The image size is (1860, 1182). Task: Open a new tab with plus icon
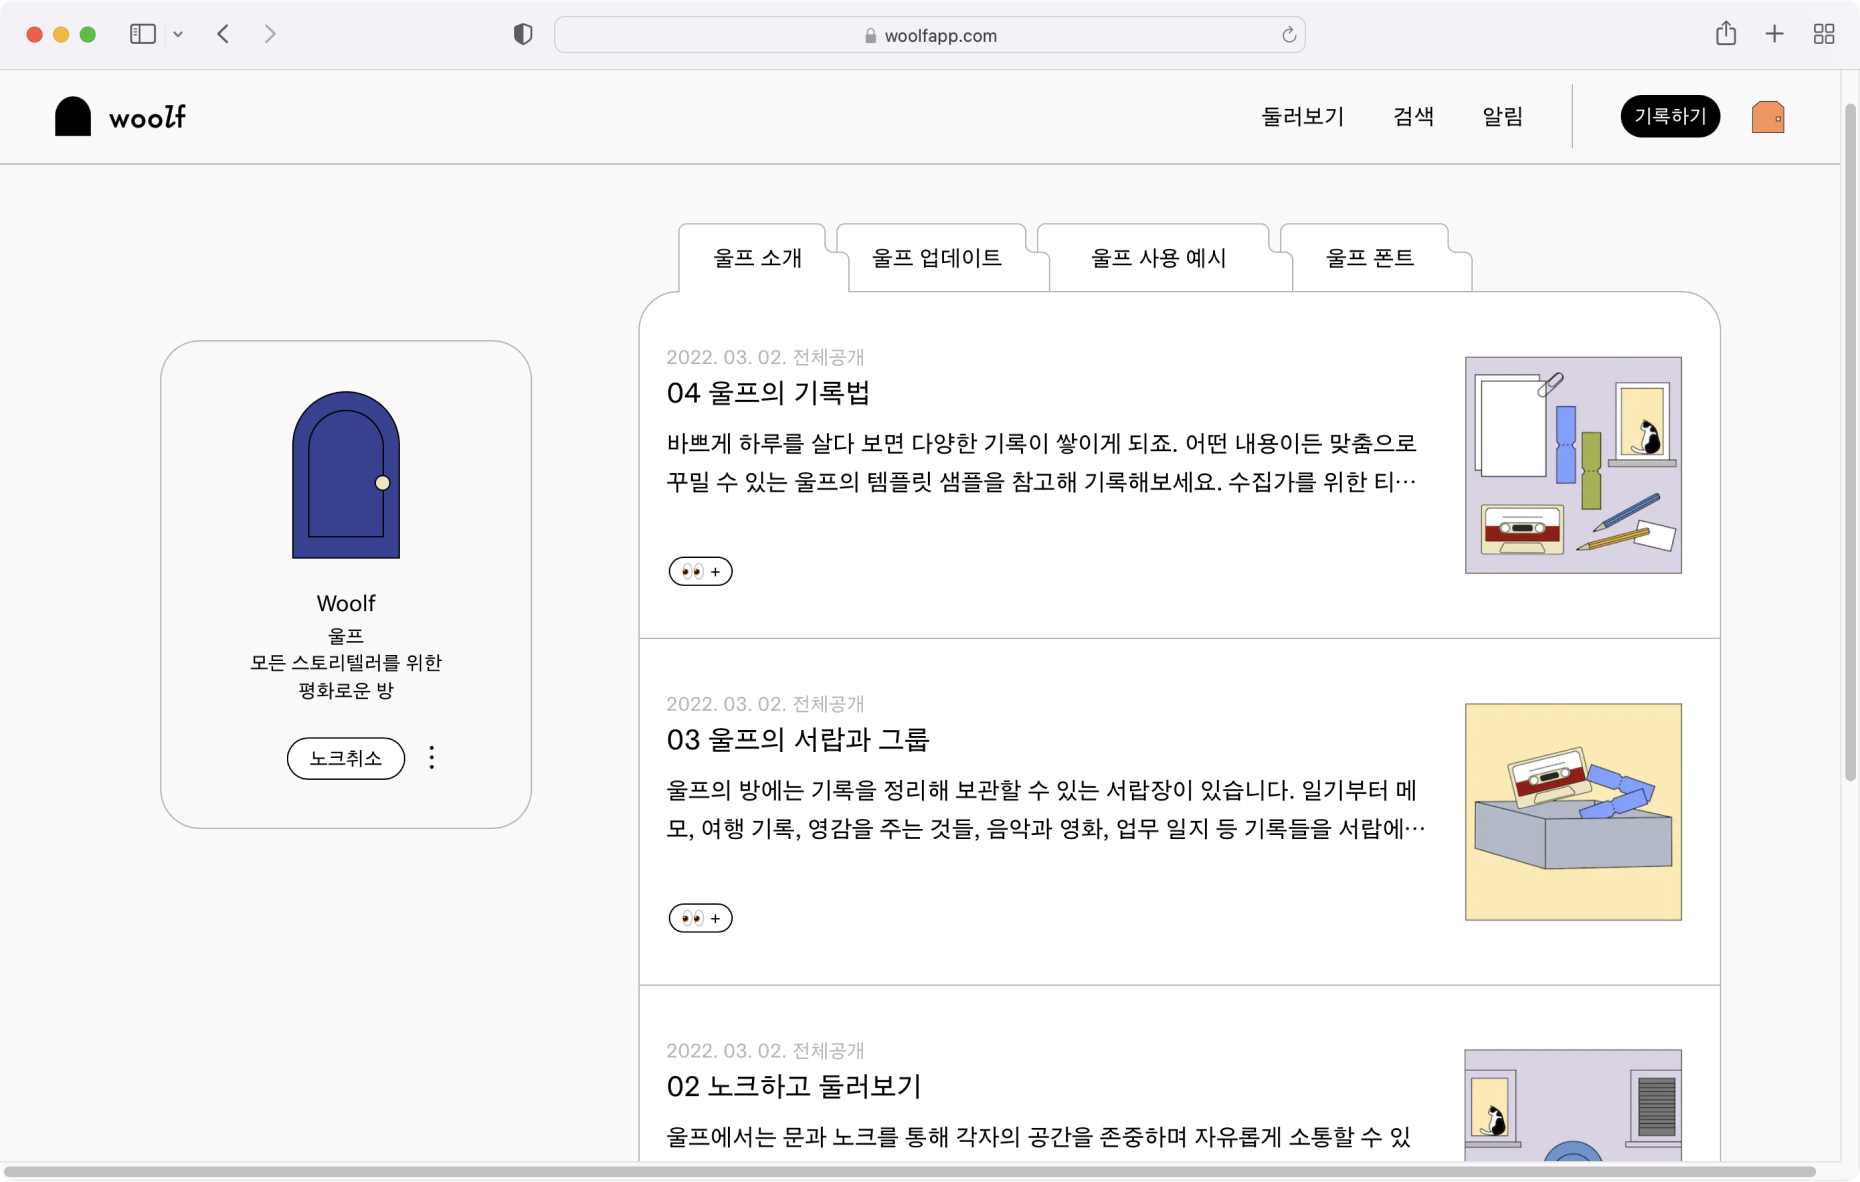coord(1774,34)
